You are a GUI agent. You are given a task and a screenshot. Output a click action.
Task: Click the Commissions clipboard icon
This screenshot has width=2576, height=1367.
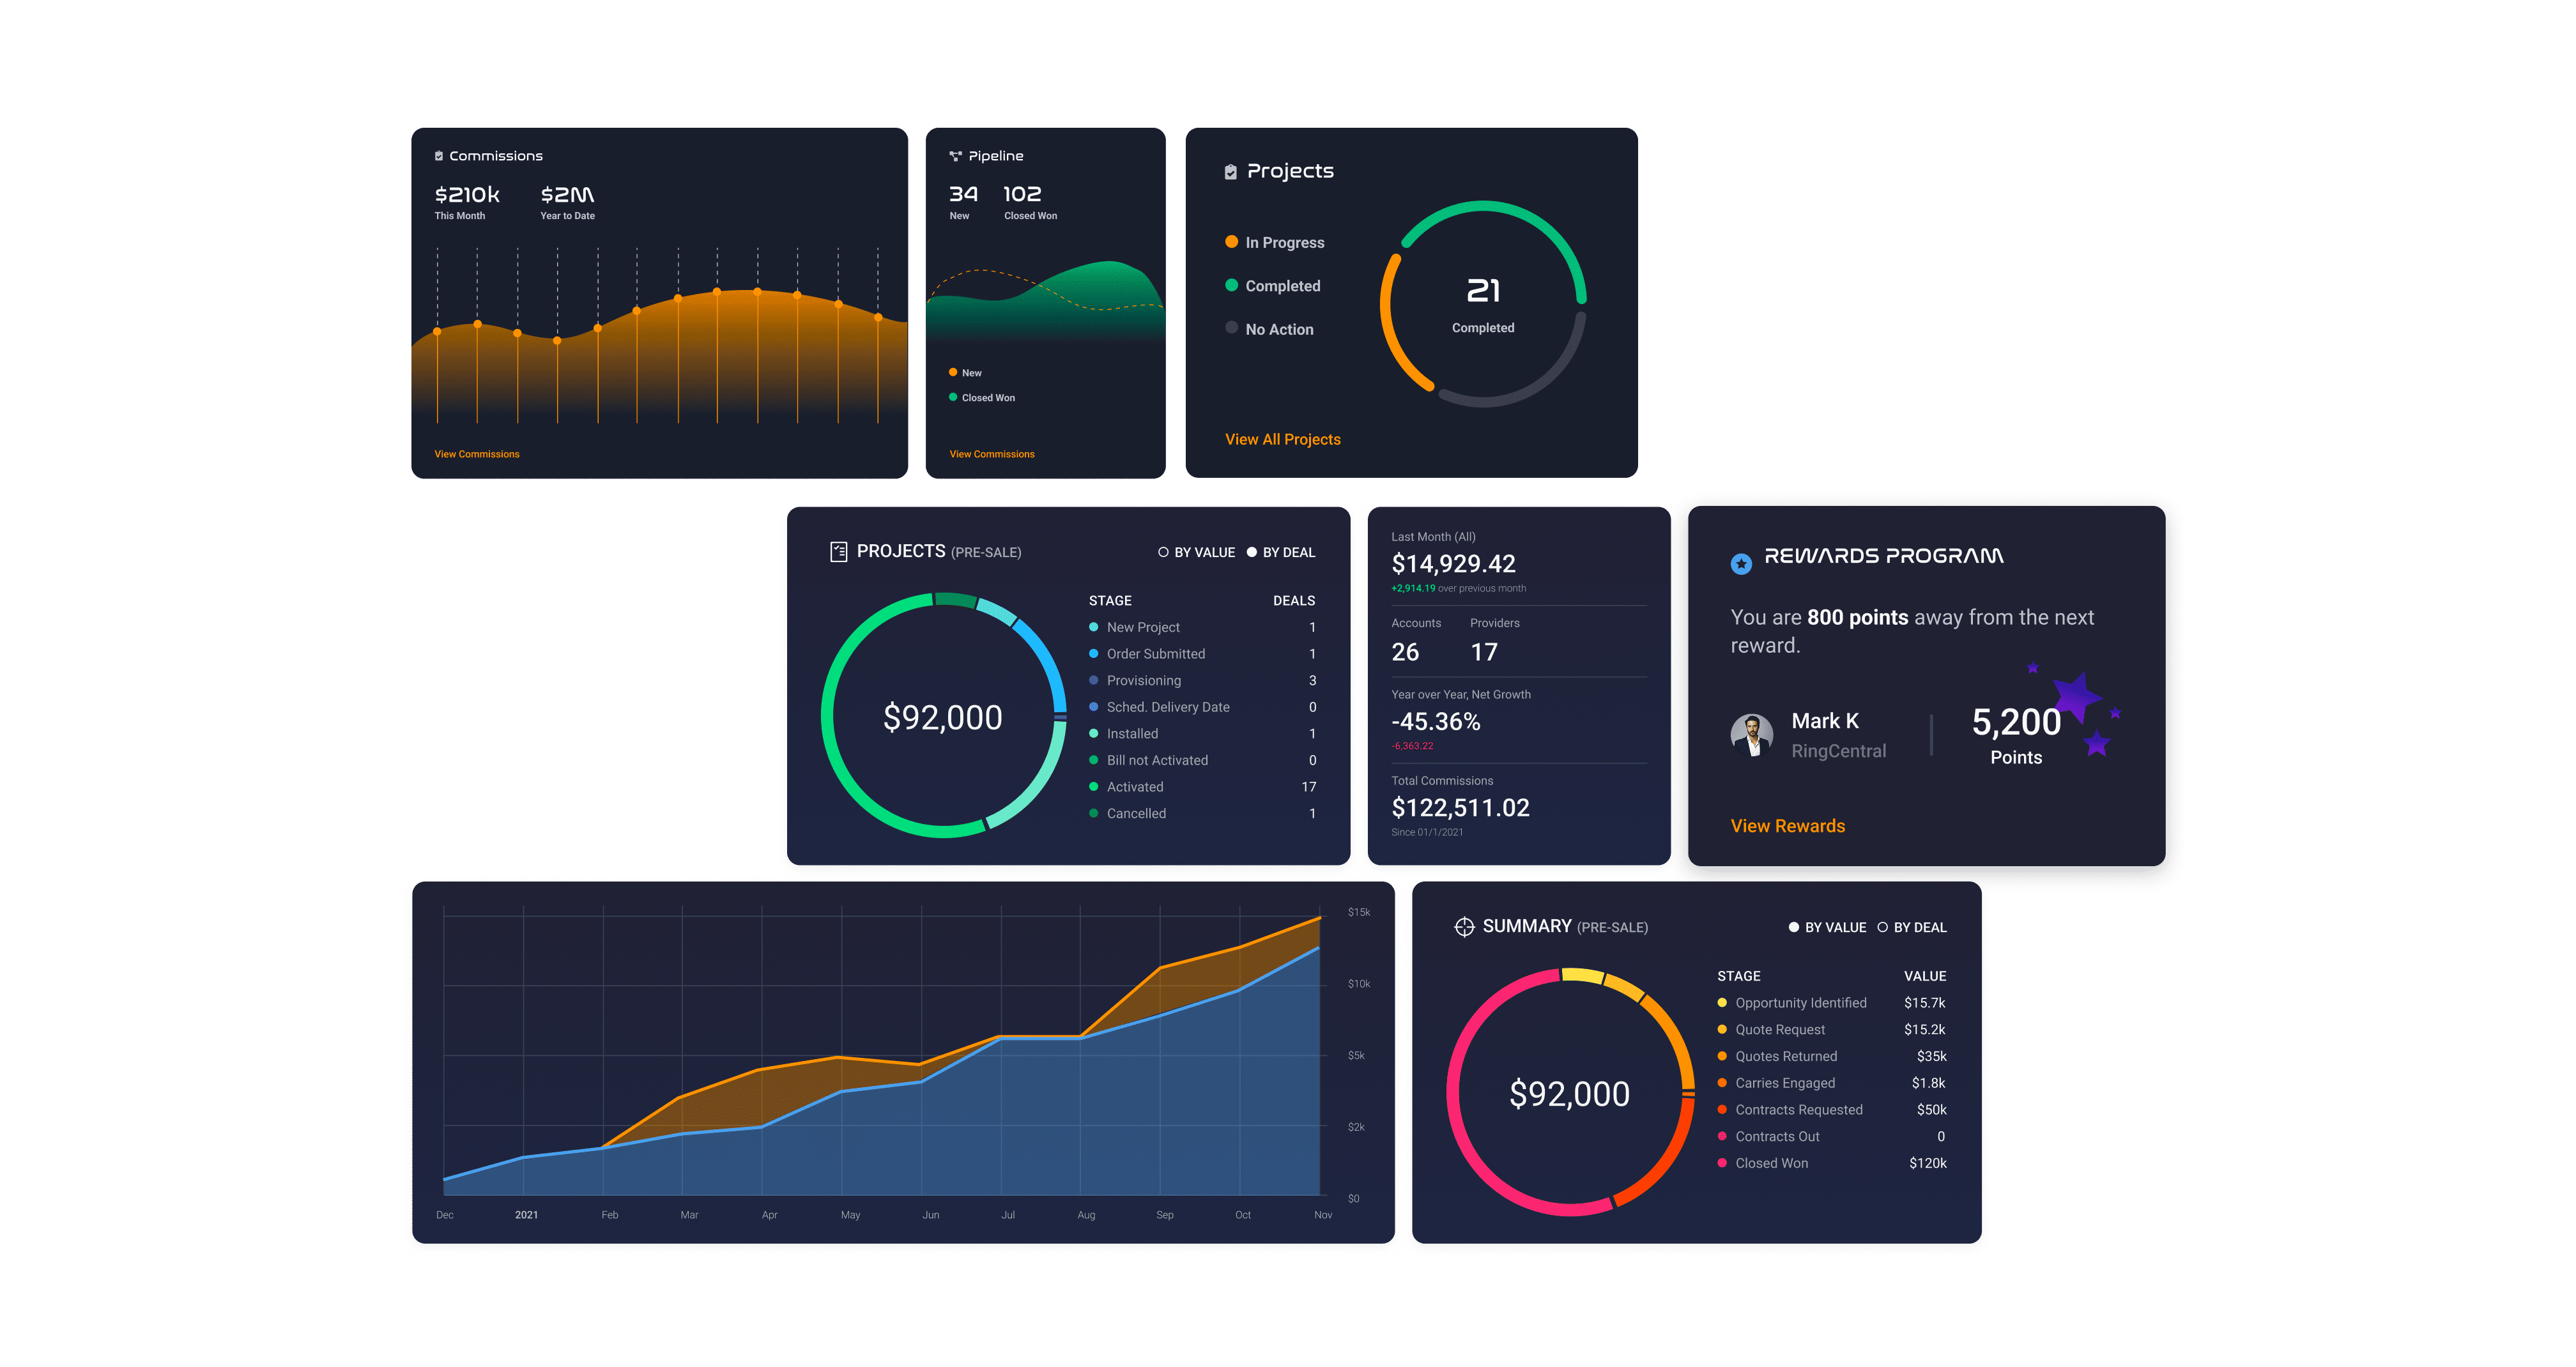438,156
